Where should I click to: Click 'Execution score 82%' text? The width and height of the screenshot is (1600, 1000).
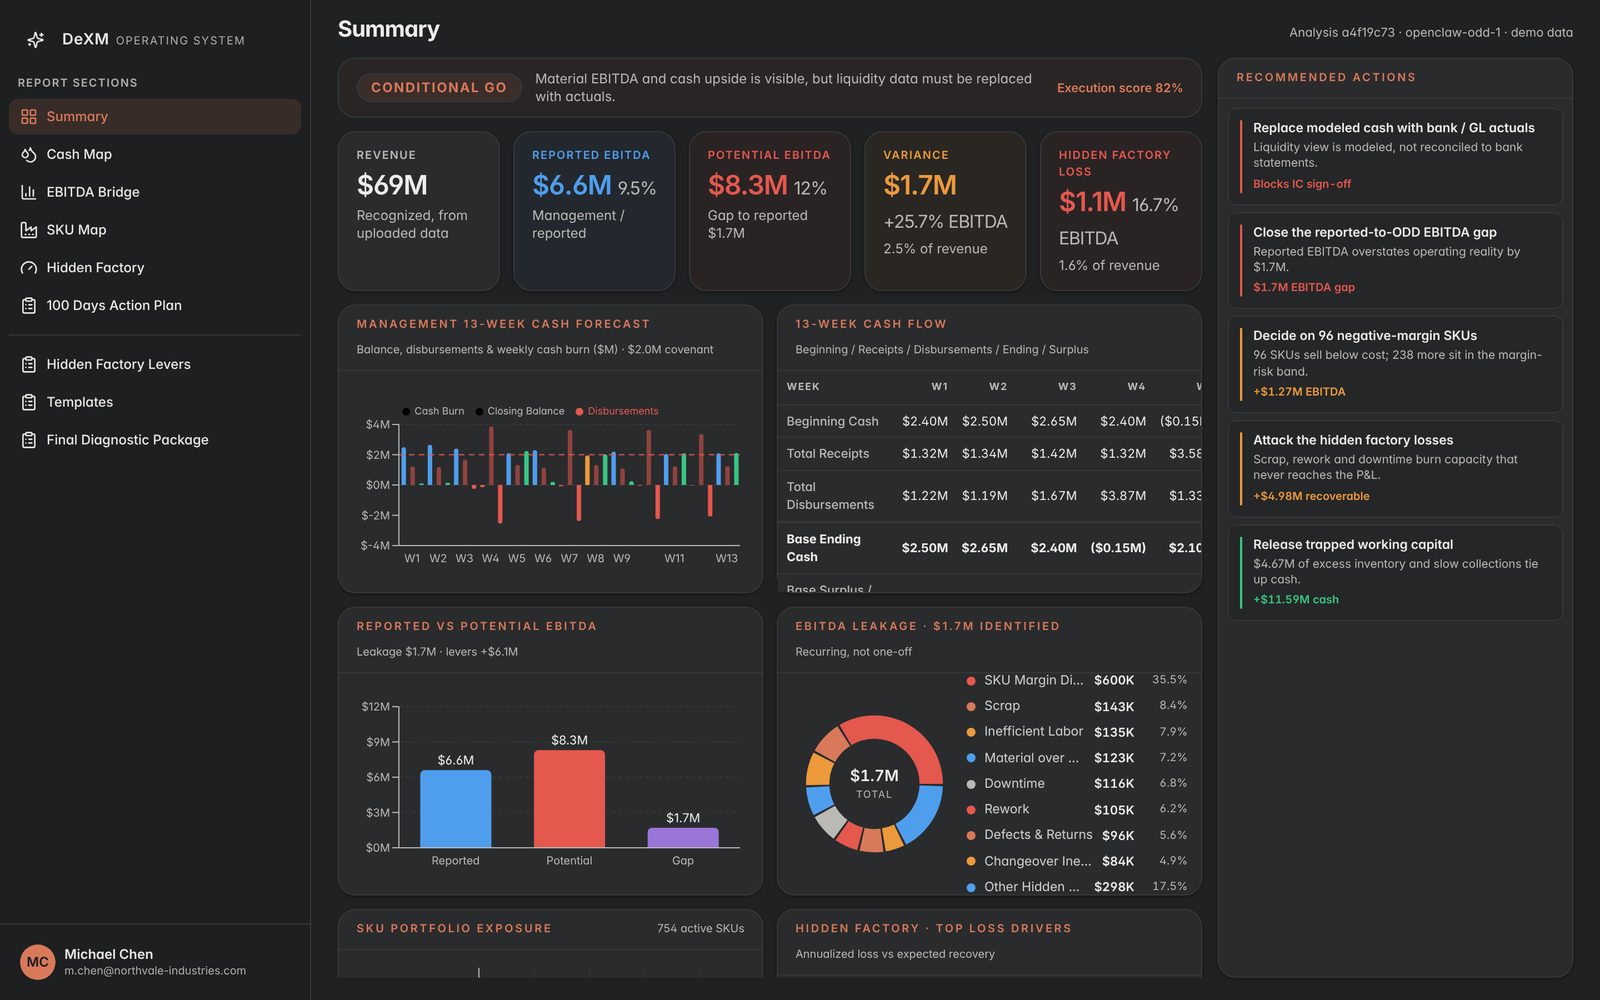[x=1120, y=88]
